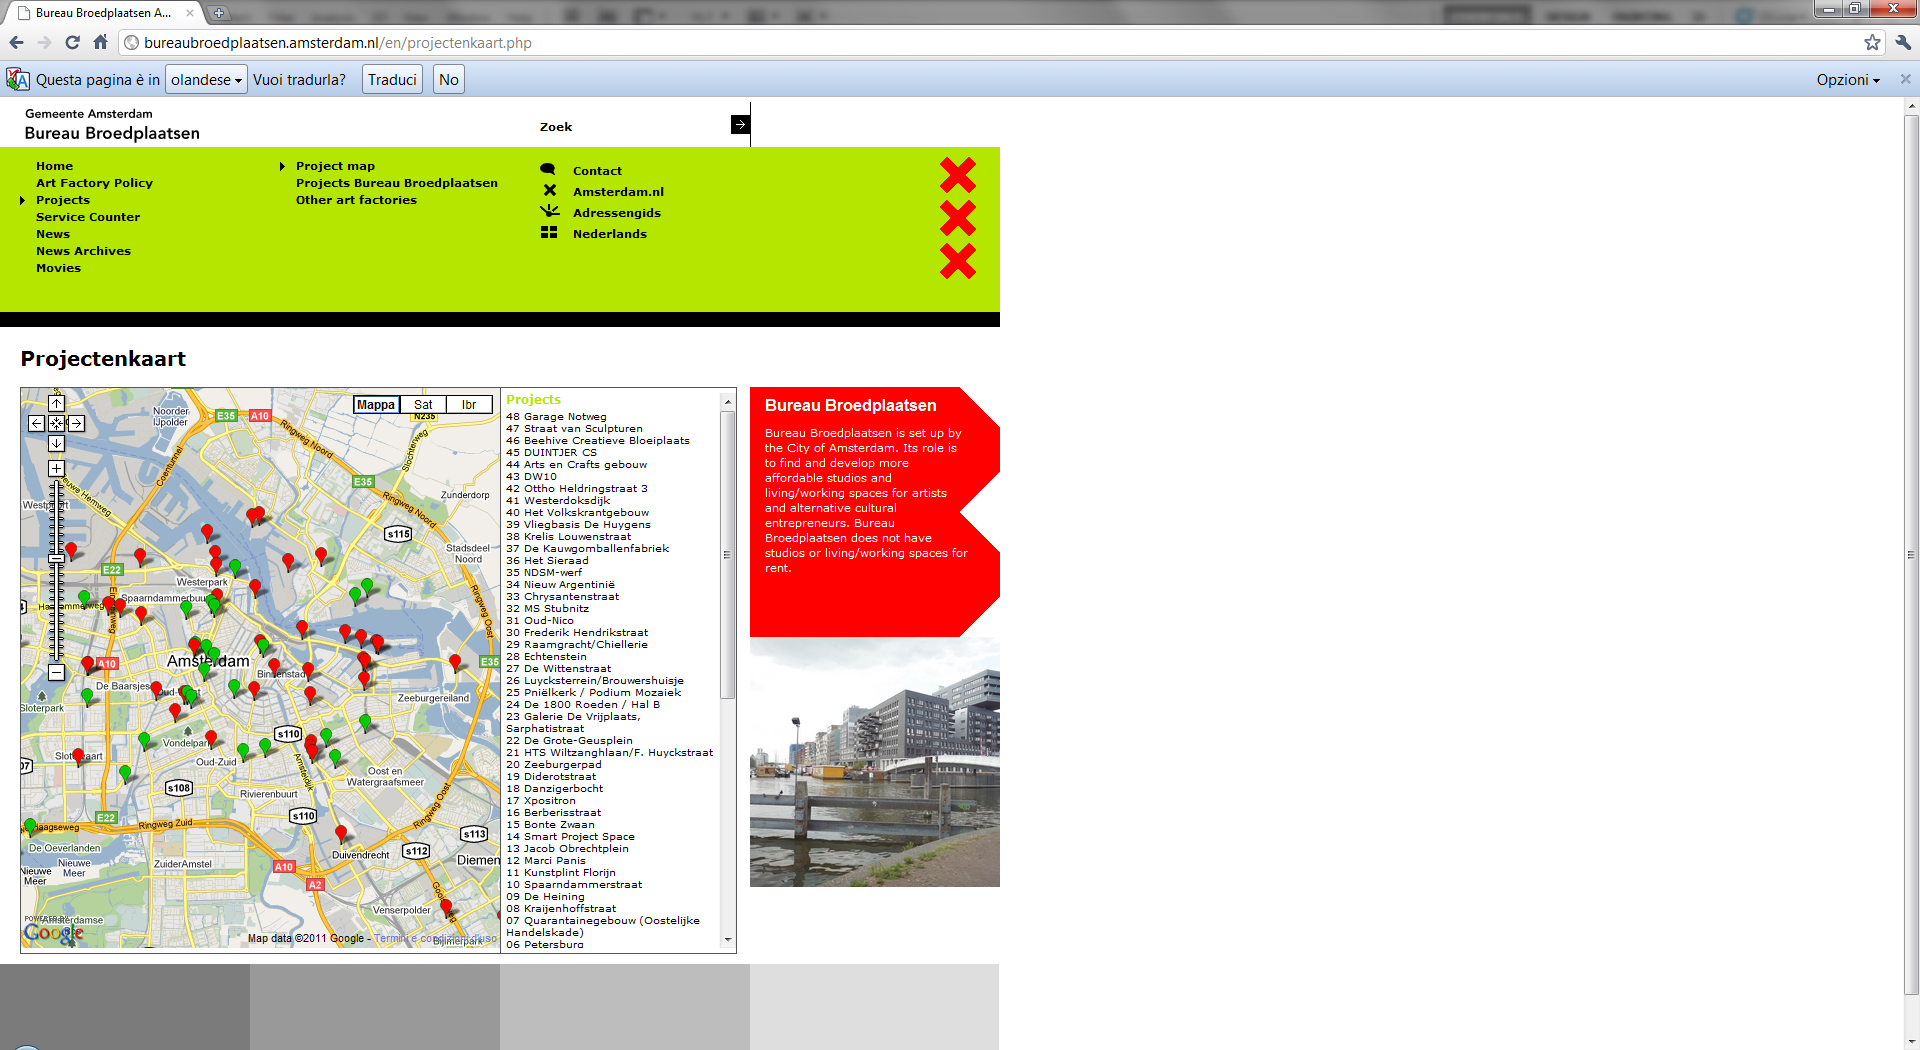Go back to the previous page
The width and height of the screenshot is (1920, 1050).
coord(16,42)
